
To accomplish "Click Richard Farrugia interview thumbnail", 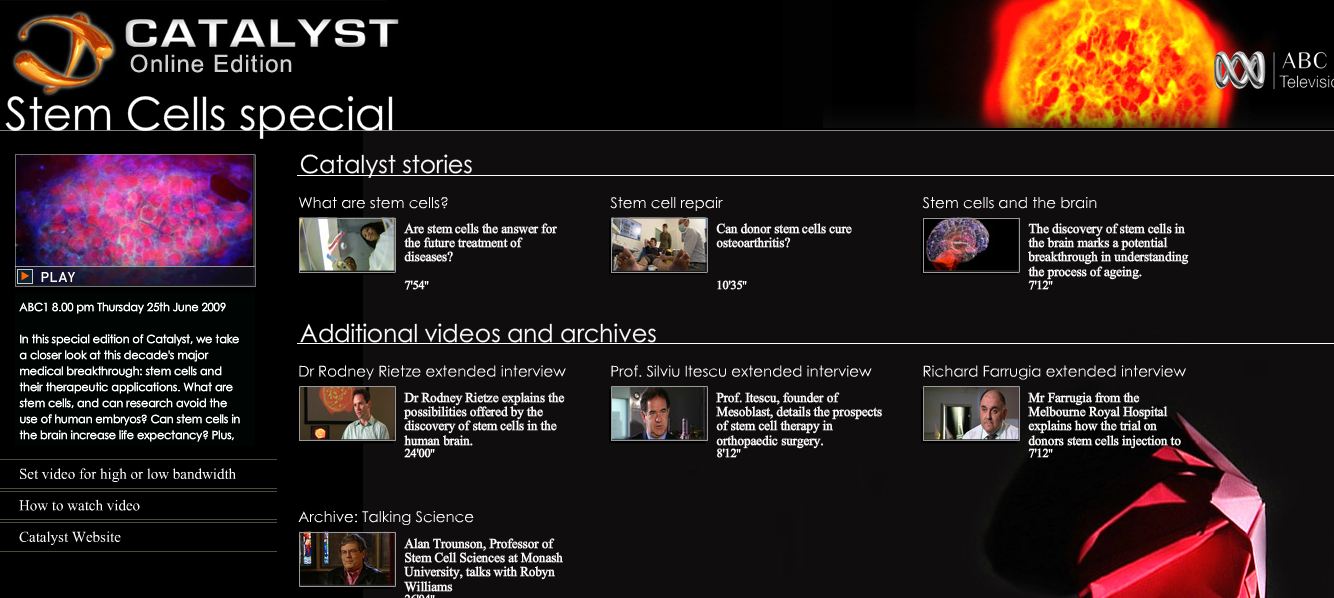I will (971, 414).
